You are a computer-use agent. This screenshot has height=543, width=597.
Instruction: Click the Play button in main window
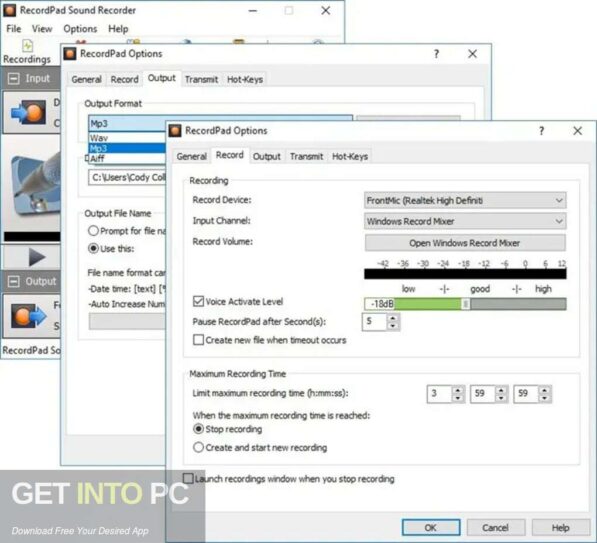(x=37, y=257)
